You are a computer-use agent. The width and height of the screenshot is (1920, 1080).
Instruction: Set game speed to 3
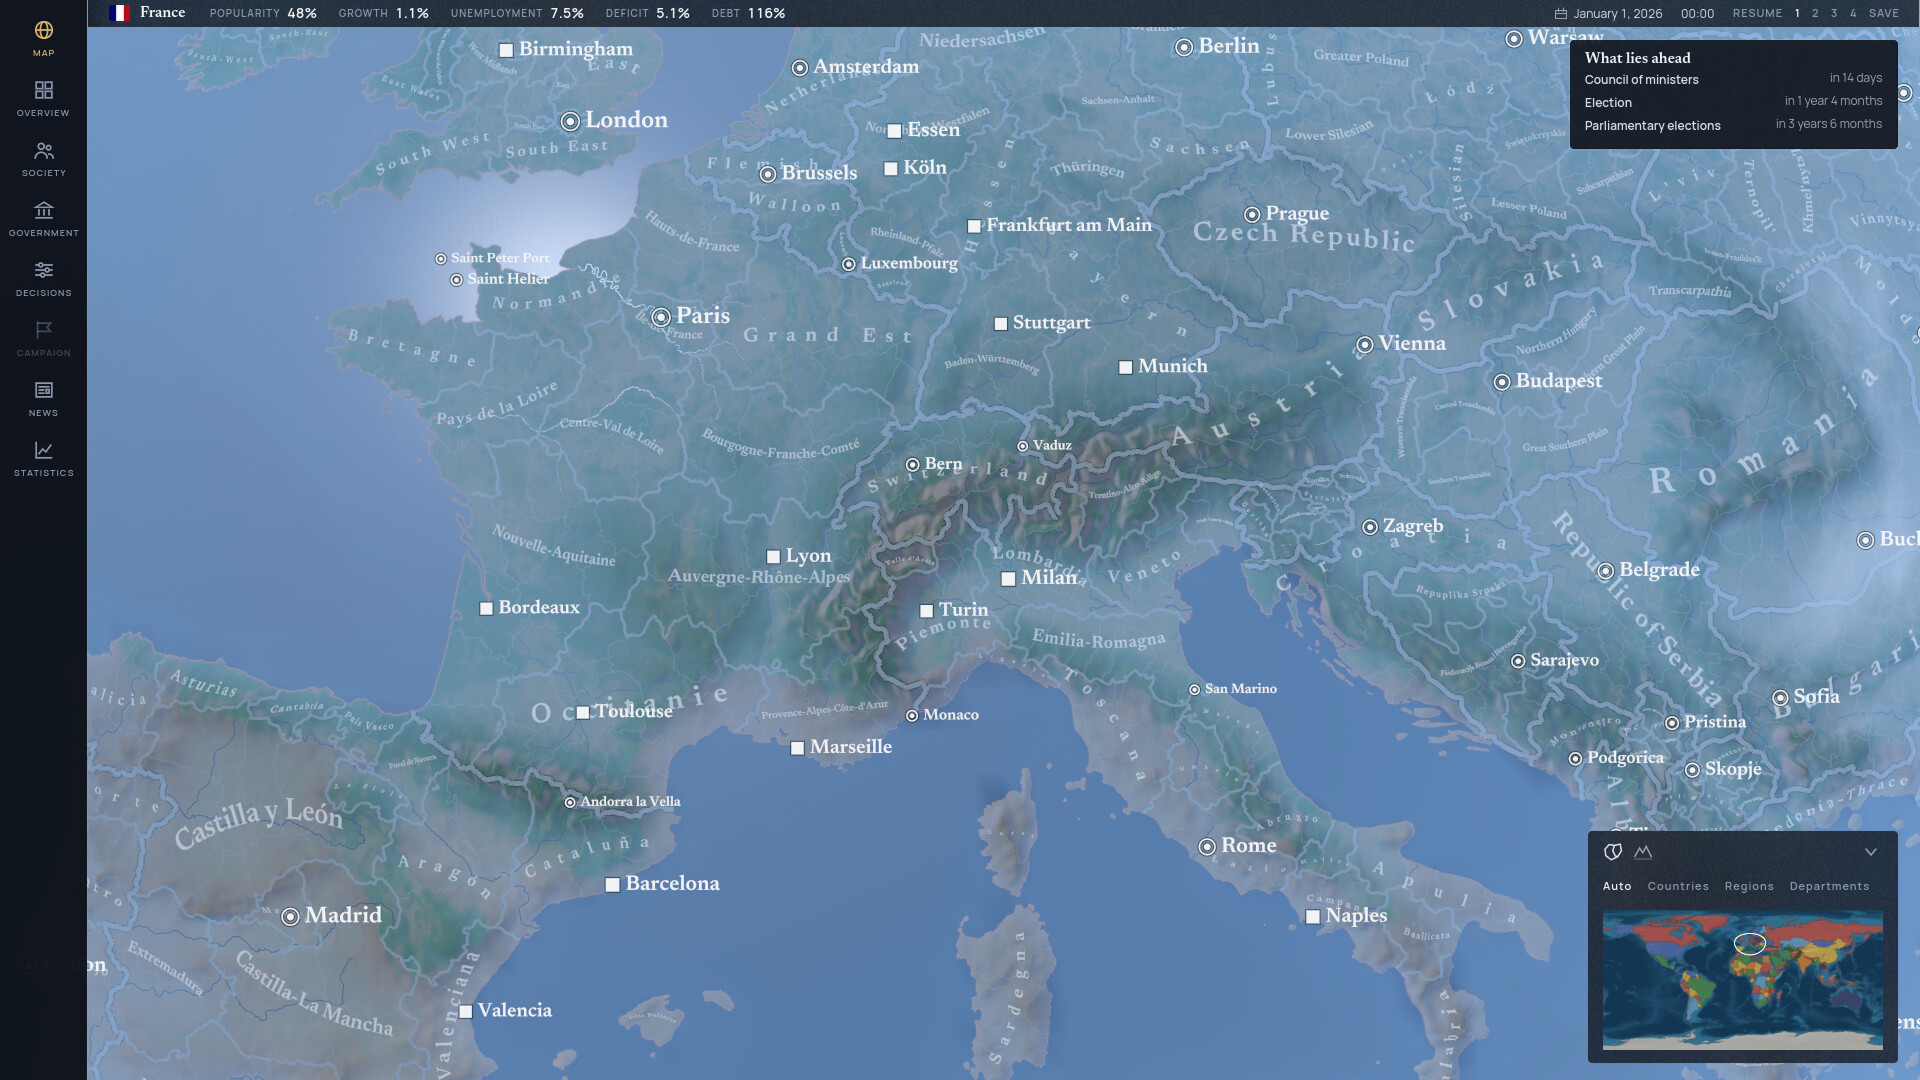(x=1834, y=14)
